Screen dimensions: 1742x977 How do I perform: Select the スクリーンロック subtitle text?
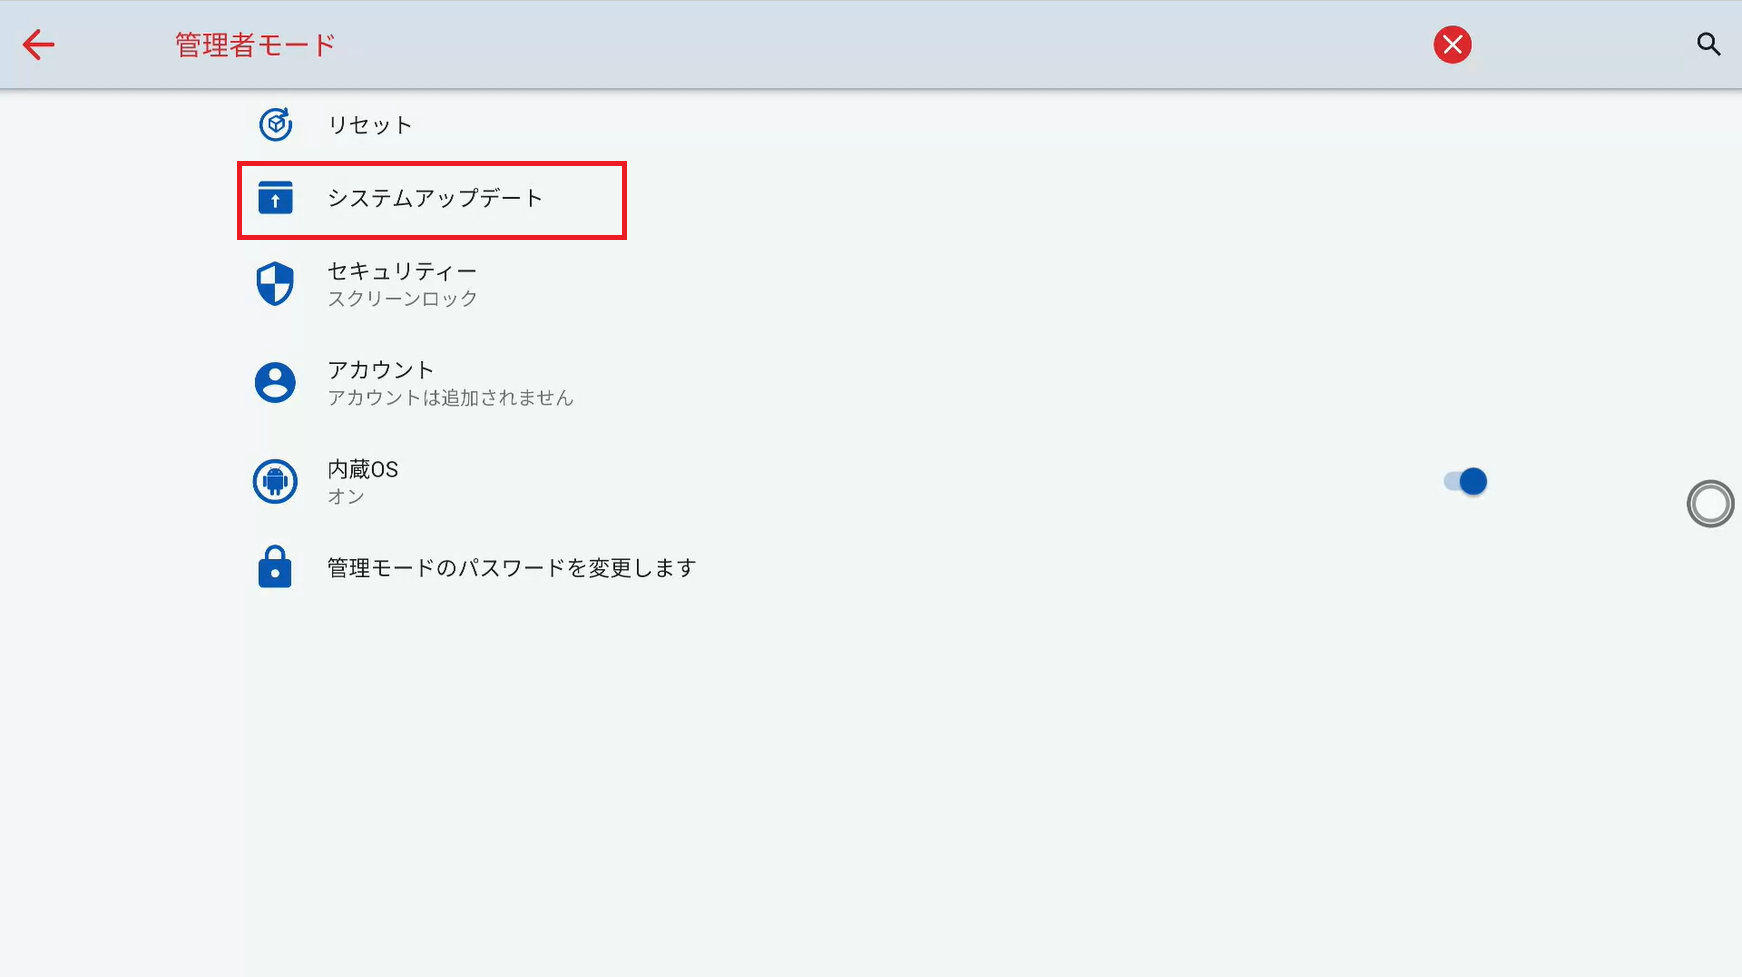[x=403, y=299]
